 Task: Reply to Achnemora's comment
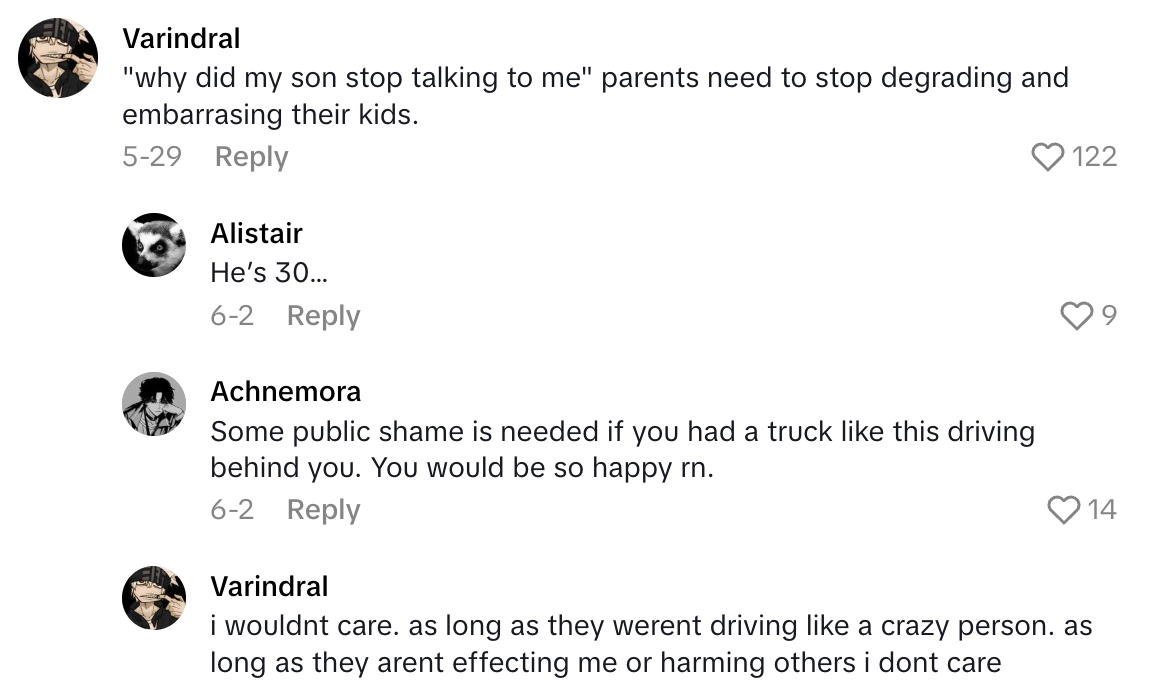323,510
